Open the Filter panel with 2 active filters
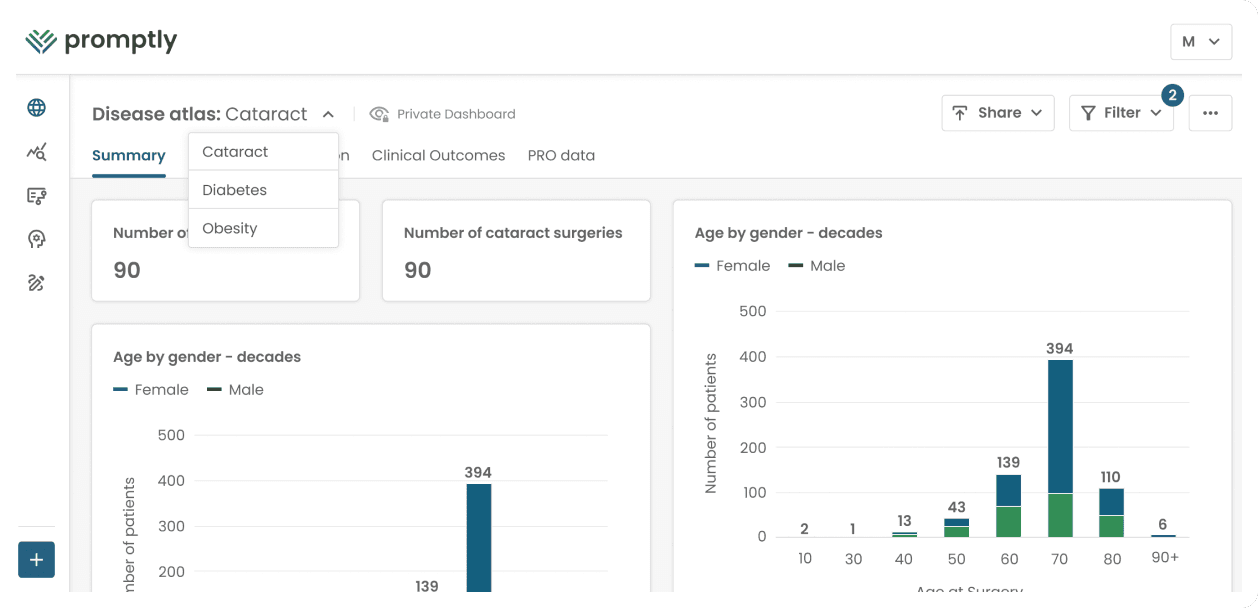The width and height of the screenshot is (1258, 608). click(x=1121, y=113)
